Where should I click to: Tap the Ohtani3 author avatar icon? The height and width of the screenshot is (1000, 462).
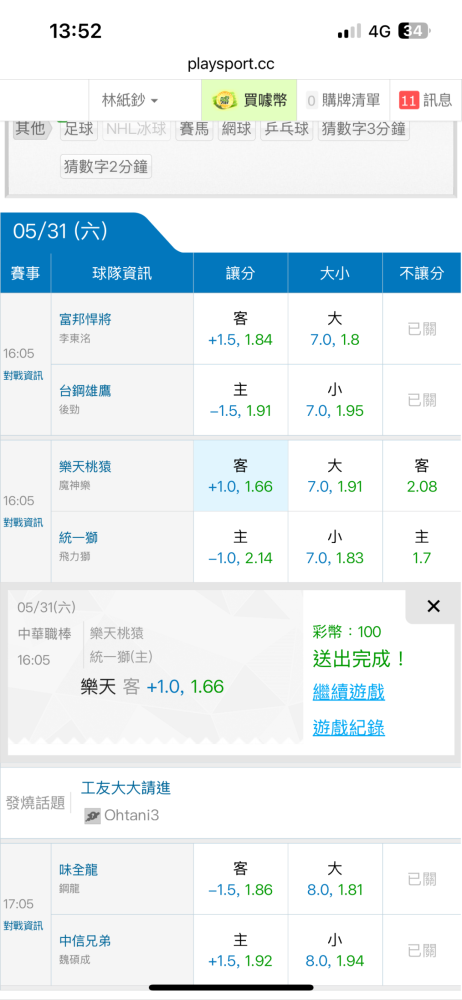coord(93,816)
